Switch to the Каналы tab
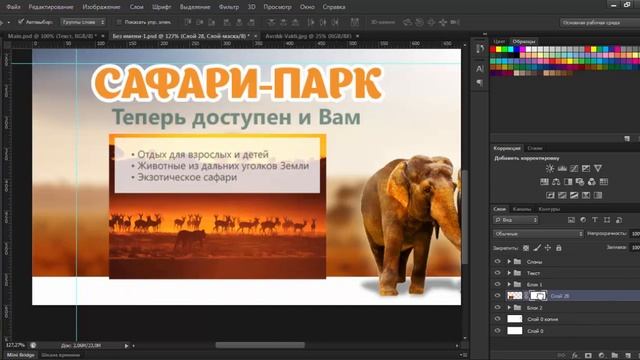This screenshot has height=360, width=640. 522,209
